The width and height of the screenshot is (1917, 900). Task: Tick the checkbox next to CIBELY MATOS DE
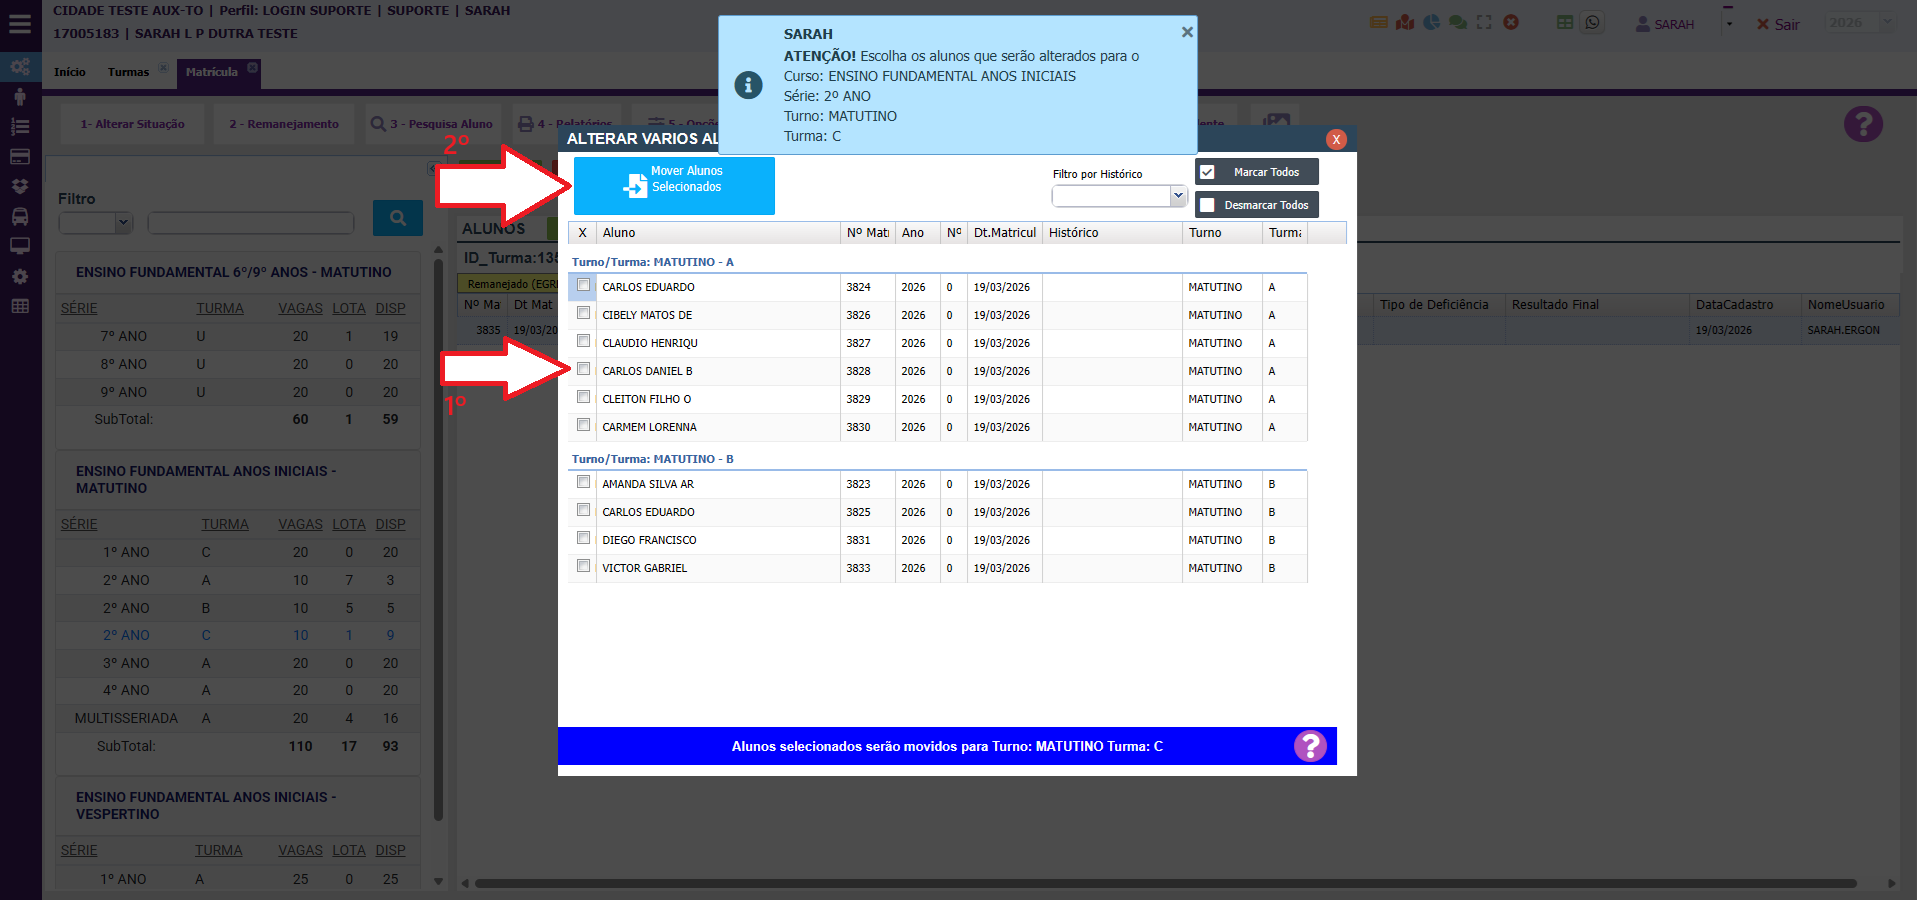[x=583, y=313]
